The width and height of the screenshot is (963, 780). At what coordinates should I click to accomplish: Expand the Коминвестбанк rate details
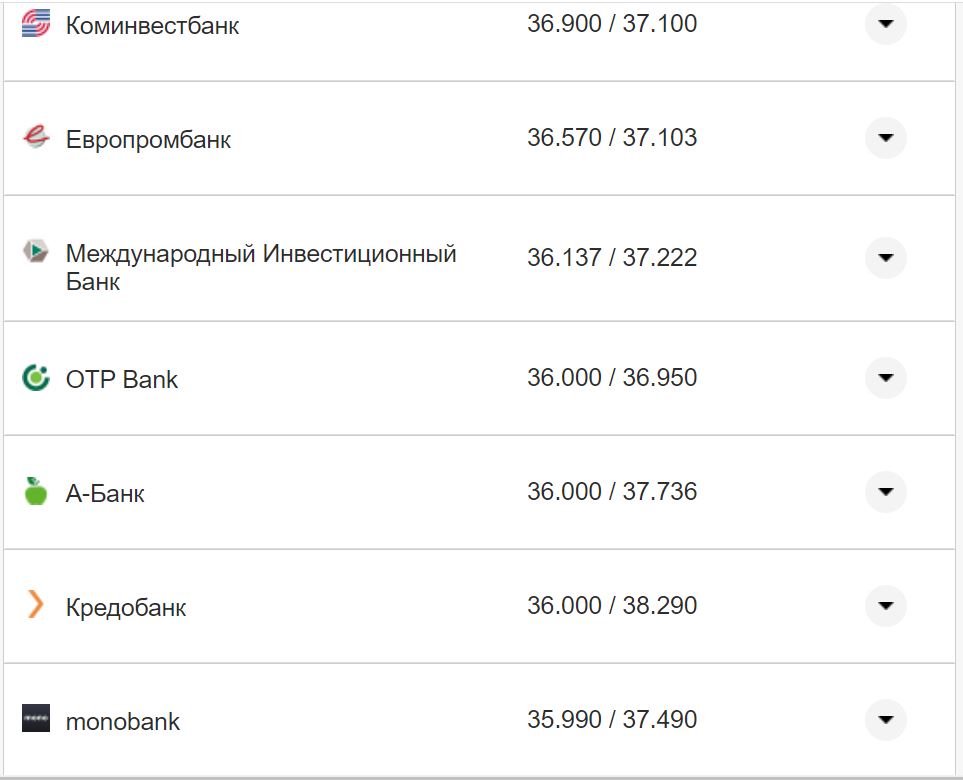(x=884, y=22)
